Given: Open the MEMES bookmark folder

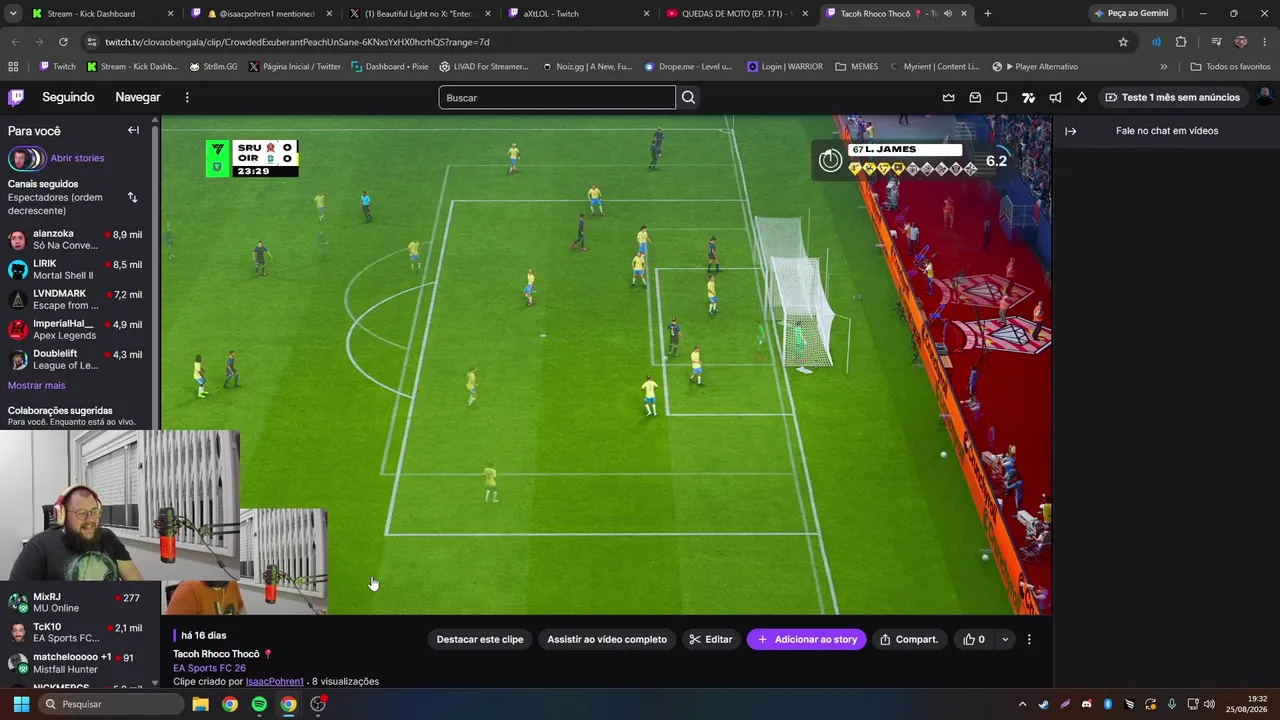Looking at the screenshot, I should tap(857, 67).
